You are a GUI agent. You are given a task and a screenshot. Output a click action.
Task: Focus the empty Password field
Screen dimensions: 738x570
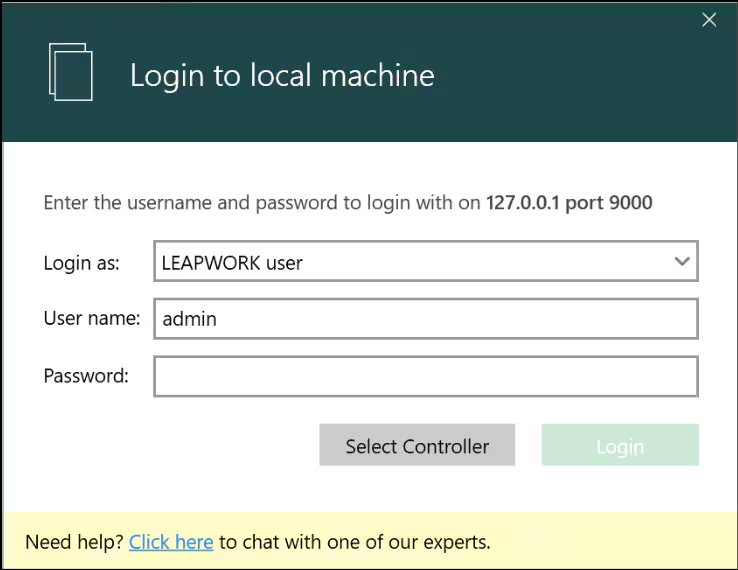(425, 377)
